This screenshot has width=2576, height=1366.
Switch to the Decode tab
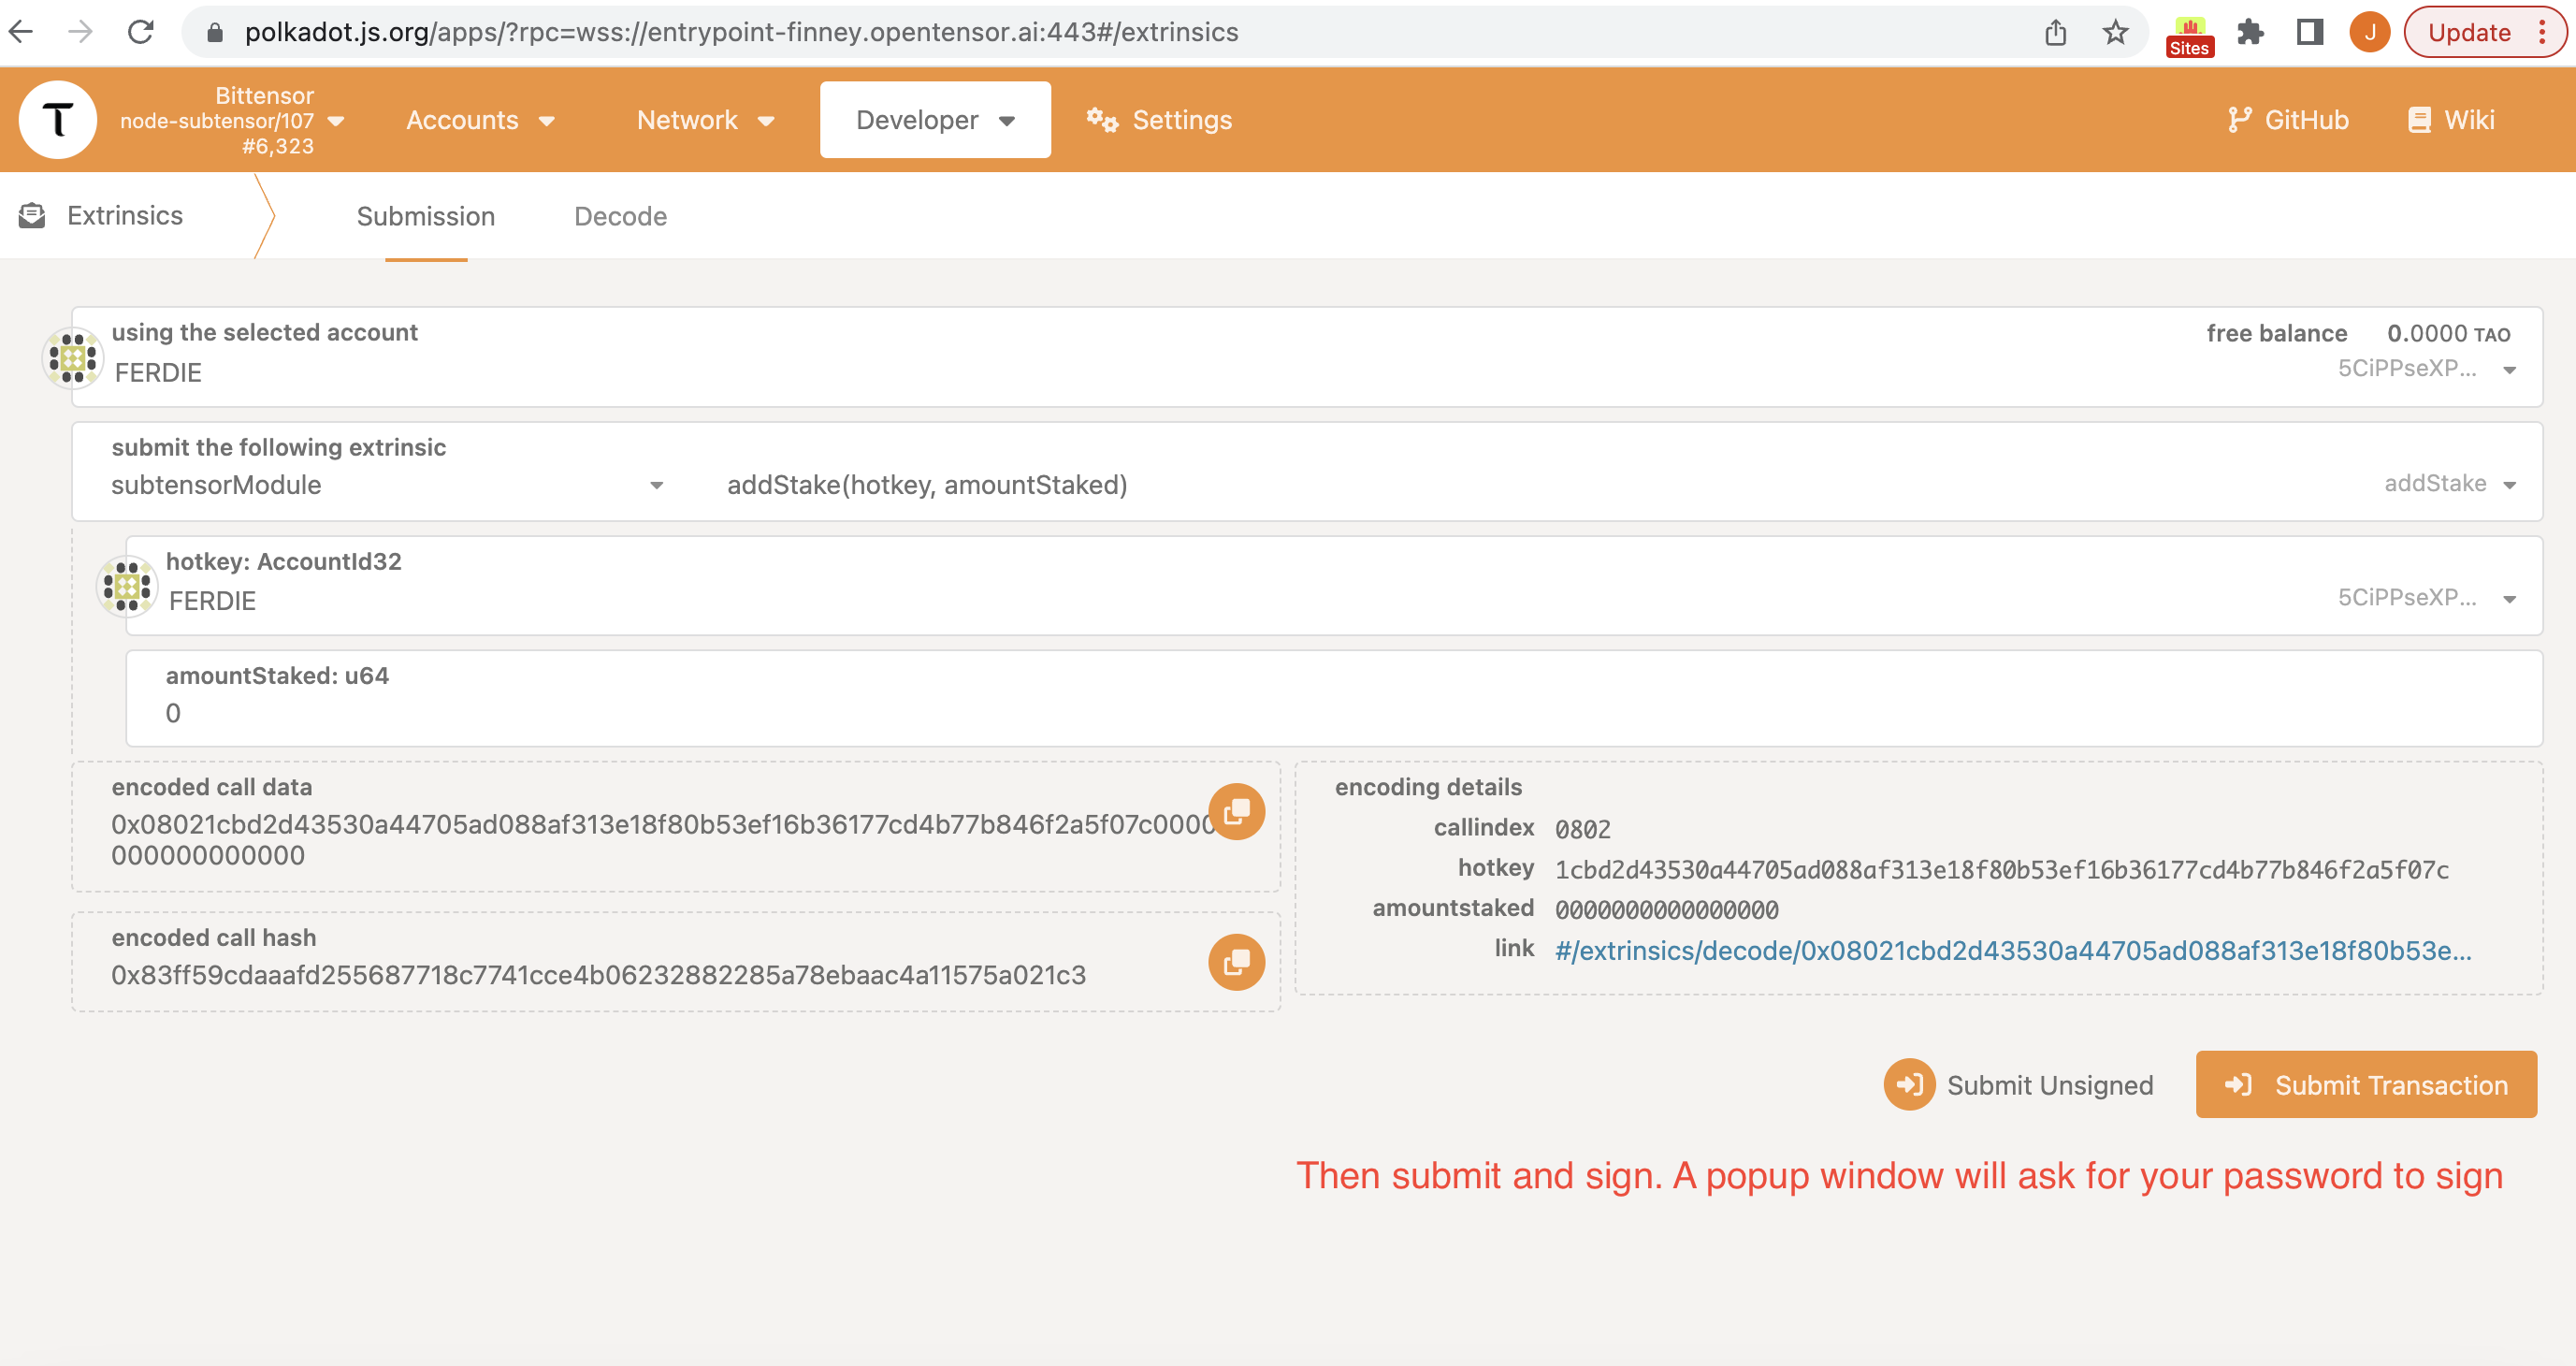(620, 216)
